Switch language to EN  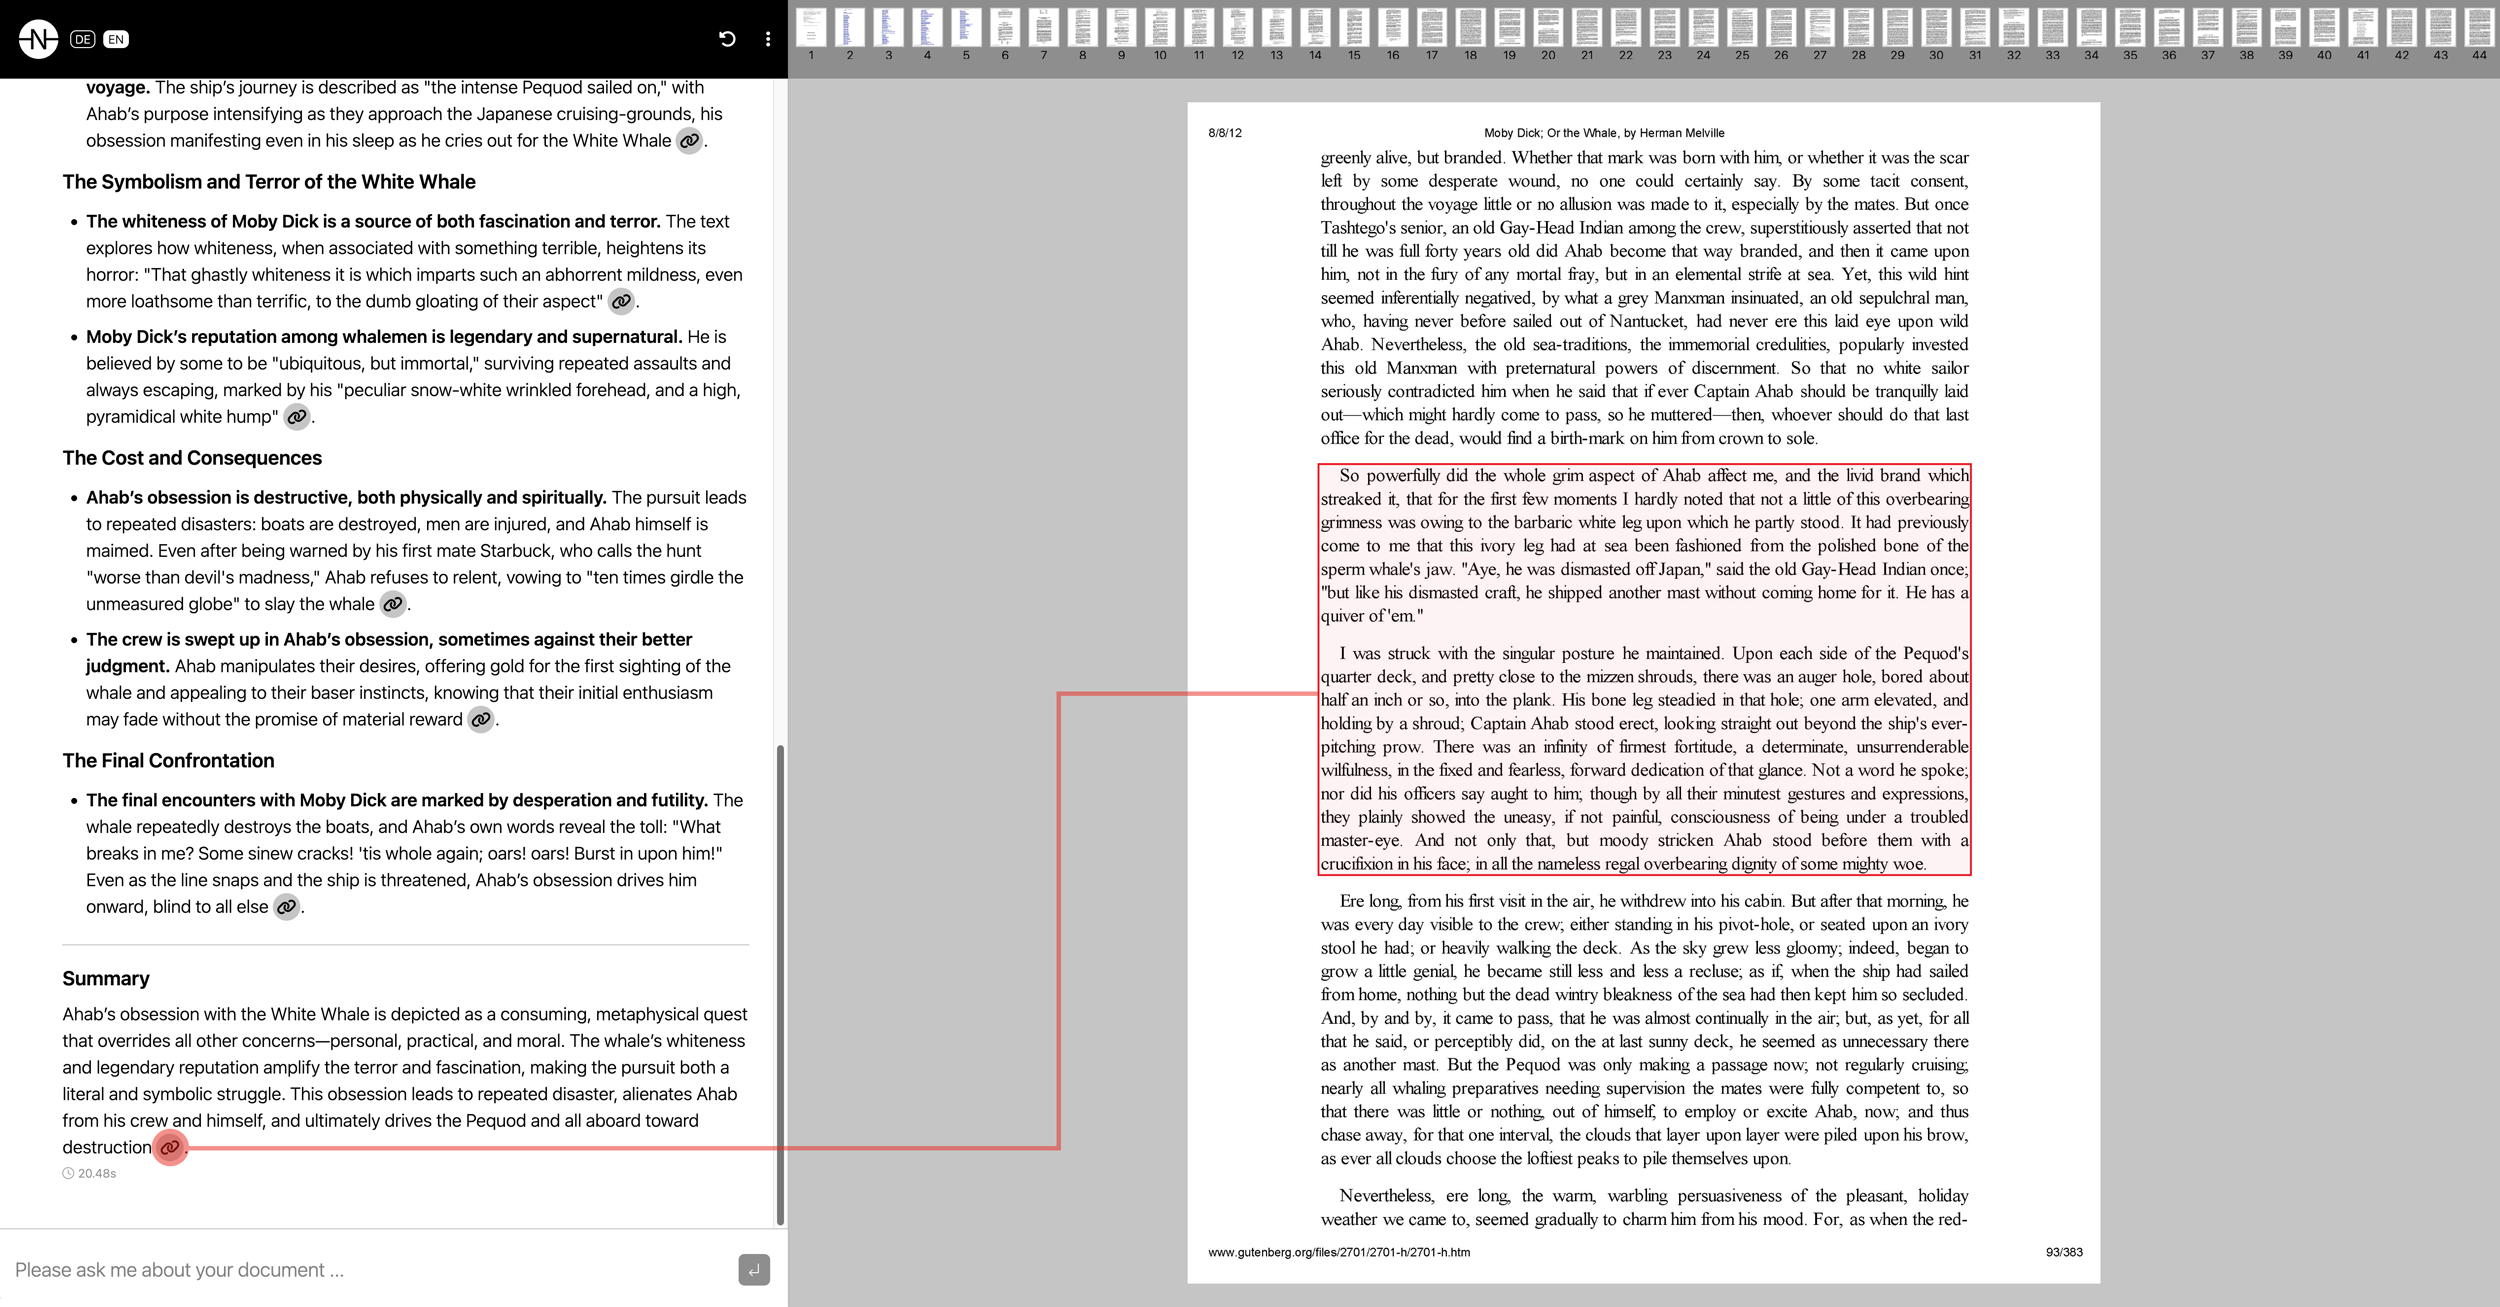coord(116,40)
